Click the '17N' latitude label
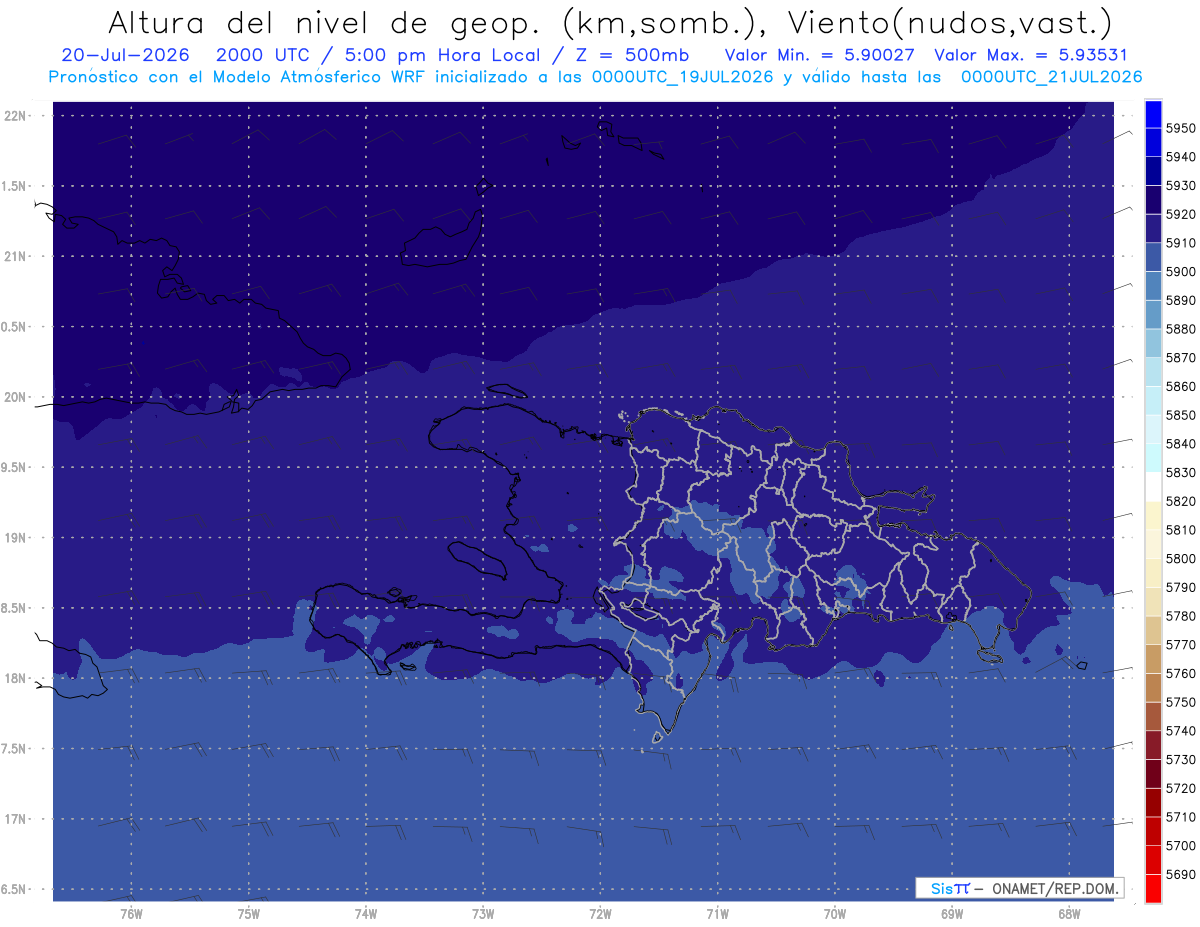This screenshot has height=927, width=1200. click(17, 819)
